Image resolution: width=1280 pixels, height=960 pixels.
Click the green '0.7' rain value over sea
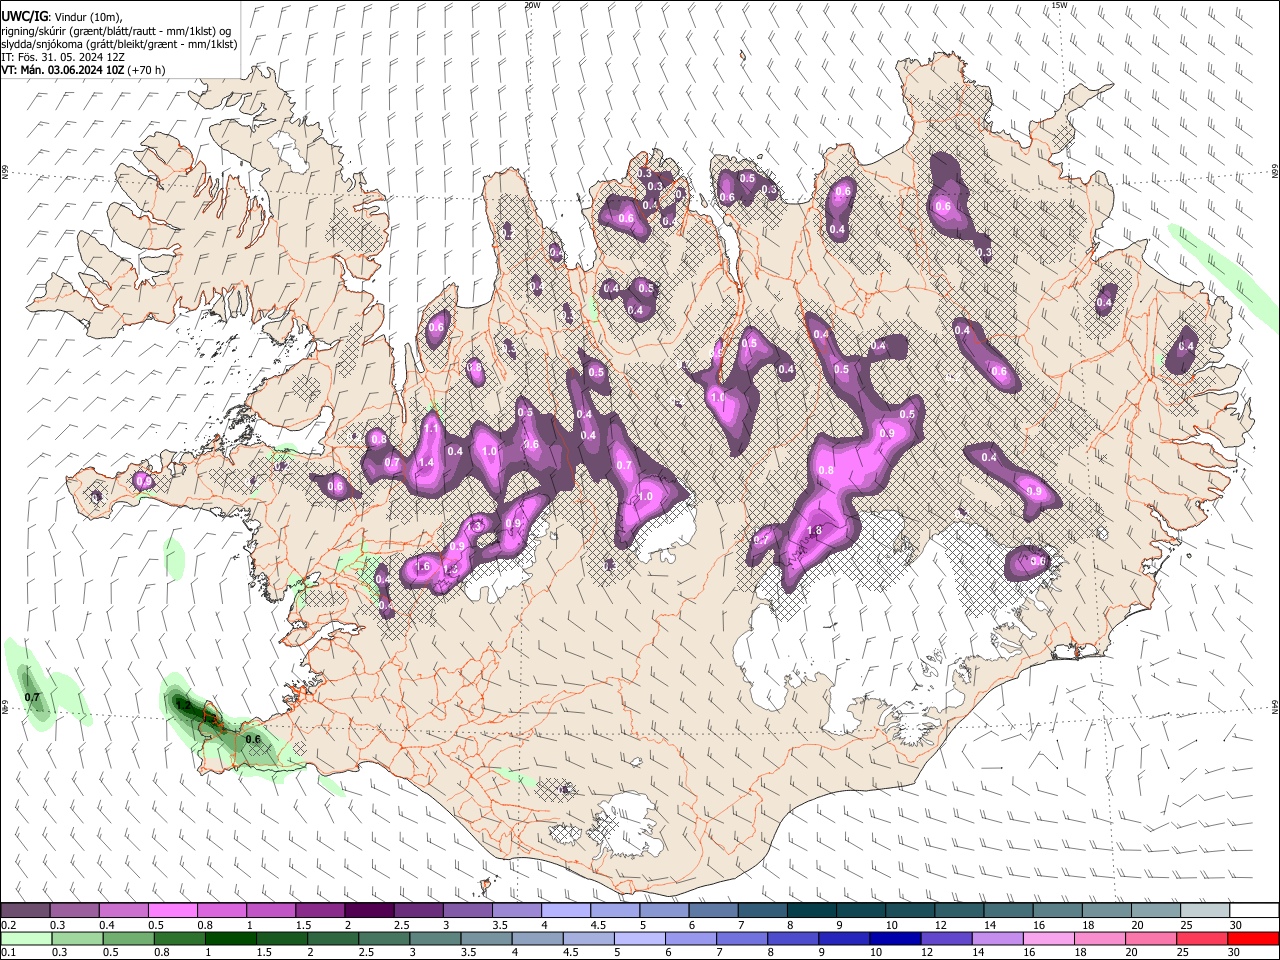tap(32, 697)
